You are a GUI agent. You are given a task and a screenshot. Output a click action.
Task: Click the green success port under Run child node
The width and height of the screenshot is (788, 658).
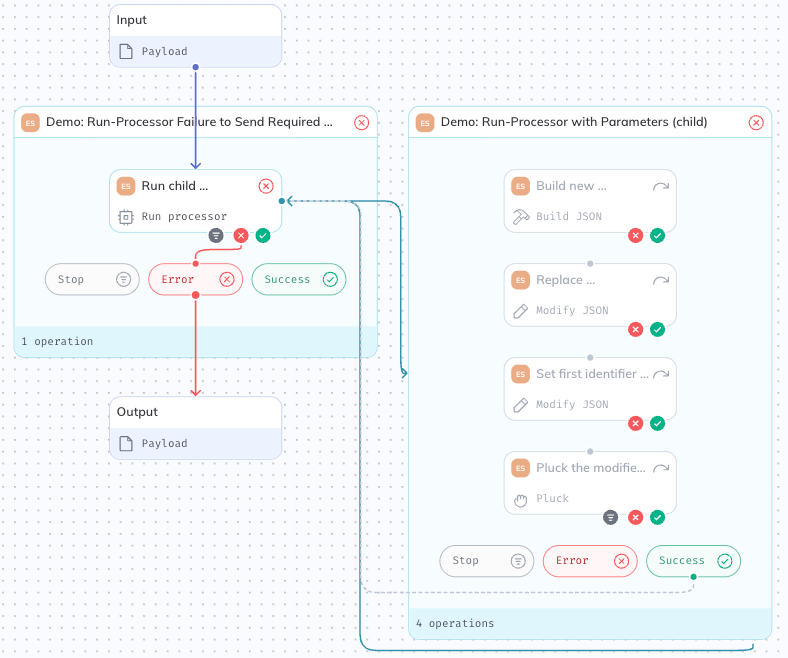pyautogui.click(x=263, y=235)
